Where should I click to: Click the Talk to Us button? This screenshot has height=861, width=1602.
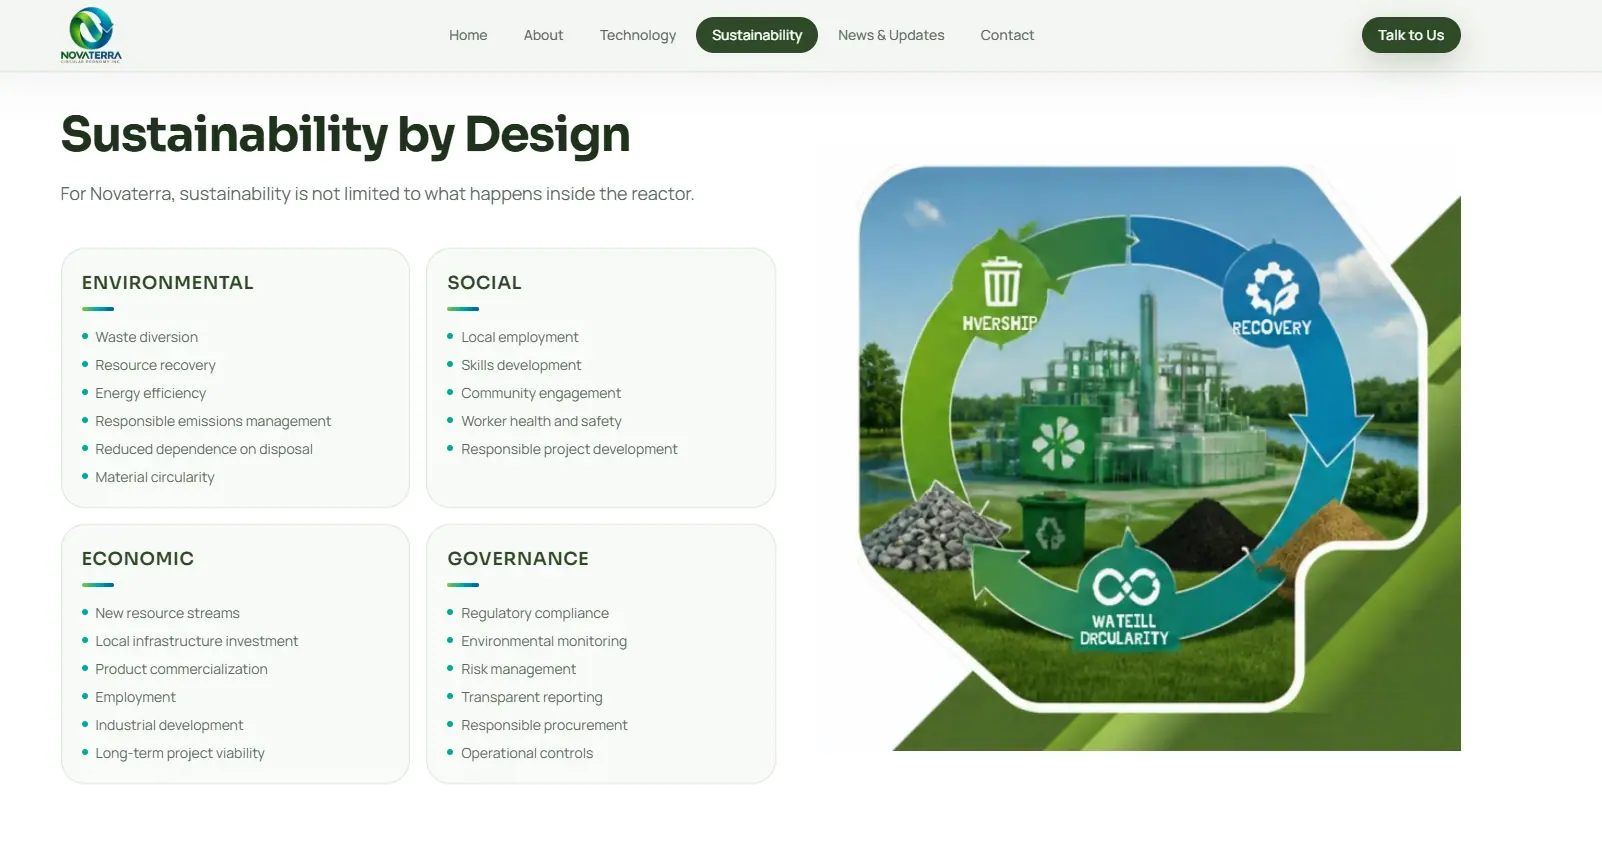point(1411,35)
